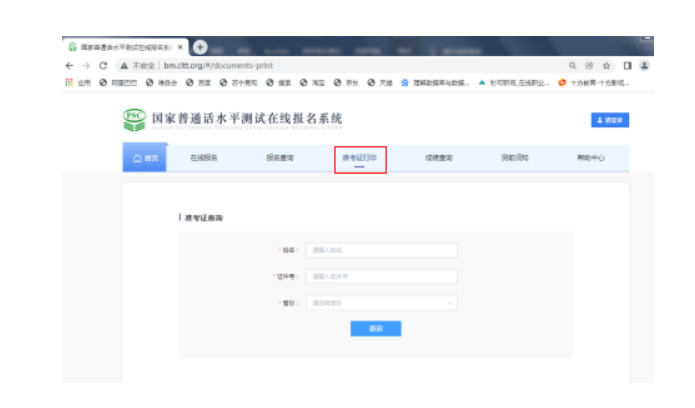Open the 在线报名 navigation tab
This screenshot has width=695, height=408.
[x=204, y=157]
